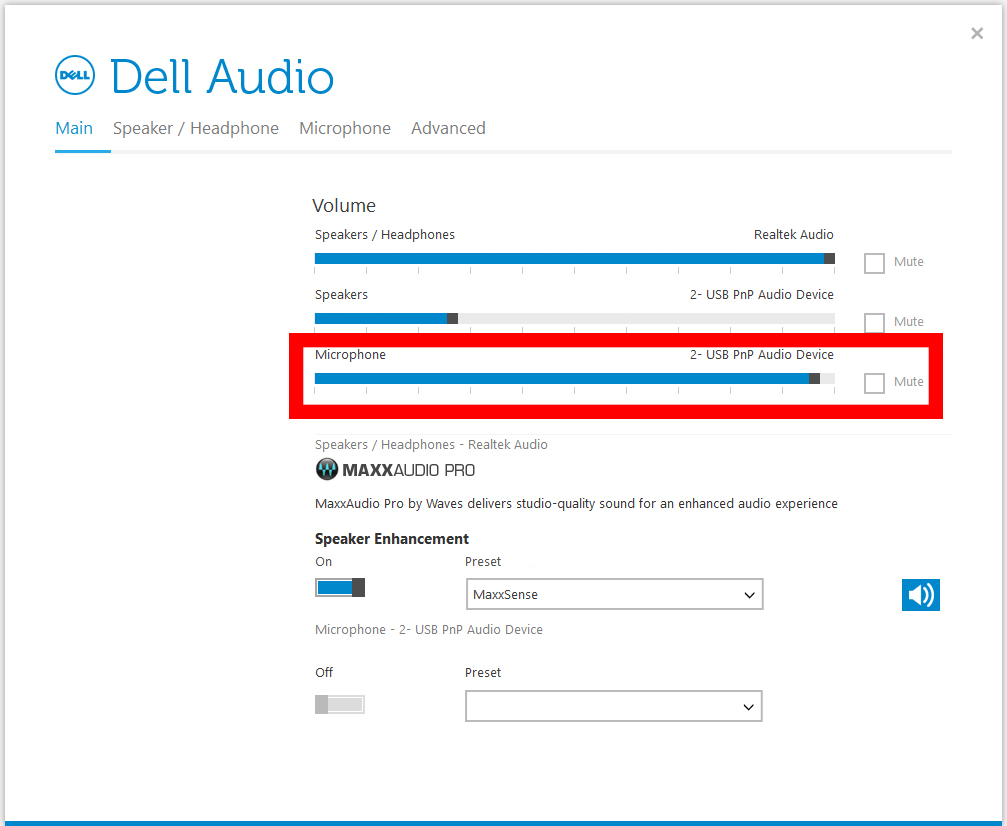The height and width of the screenshot is (826, 1007).
Task: Open the empty microphone Preset dropdown
Action: (x=614, y=707)
